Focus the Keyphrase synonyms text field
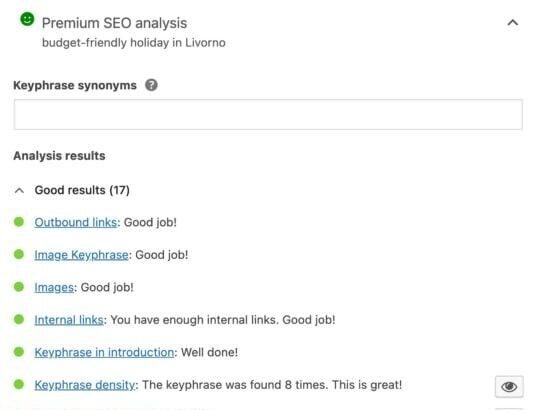Screen dimensions: 533x410 [268, 115]
